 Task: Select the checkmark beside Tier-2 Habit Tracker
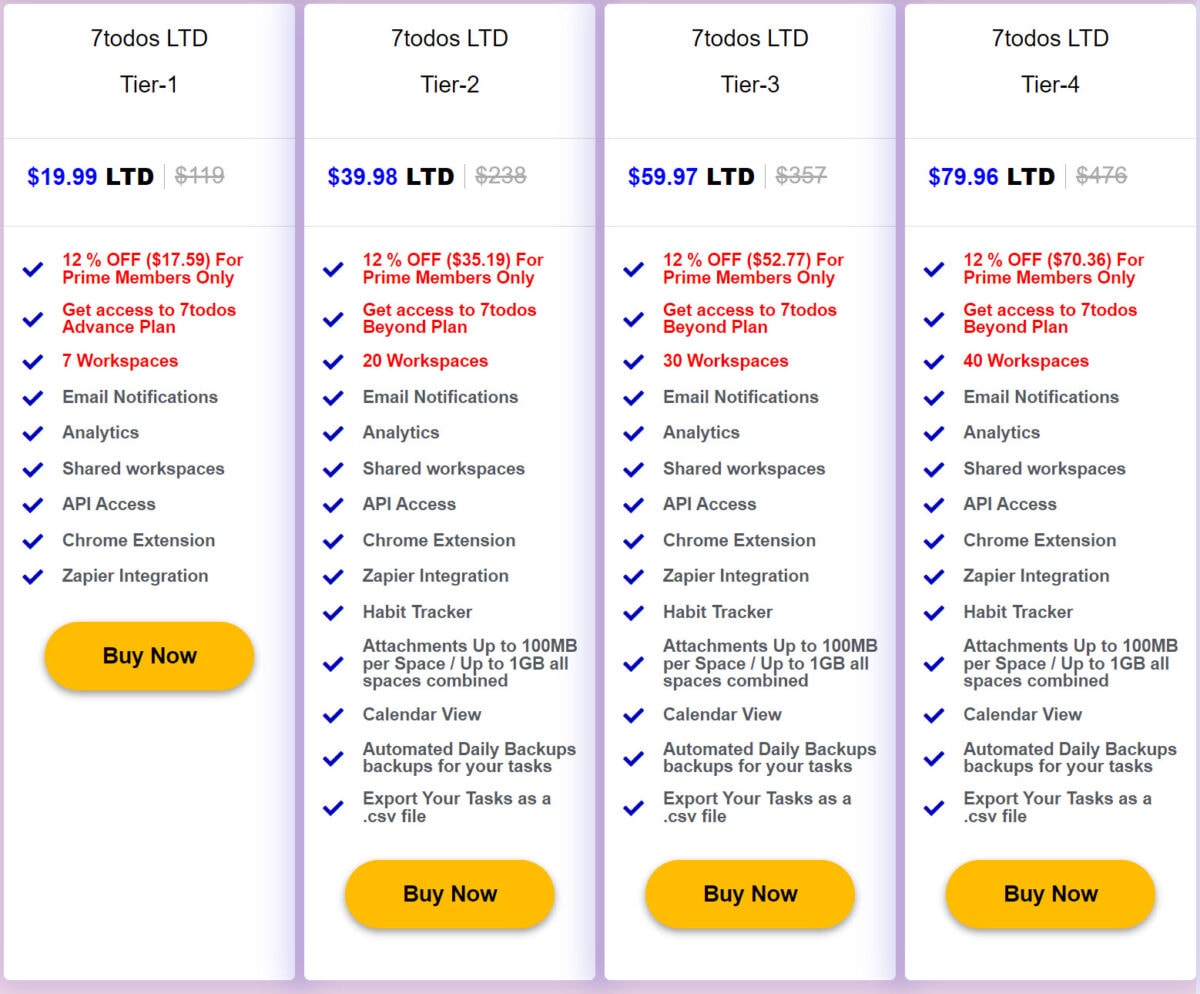click(332, 612)
